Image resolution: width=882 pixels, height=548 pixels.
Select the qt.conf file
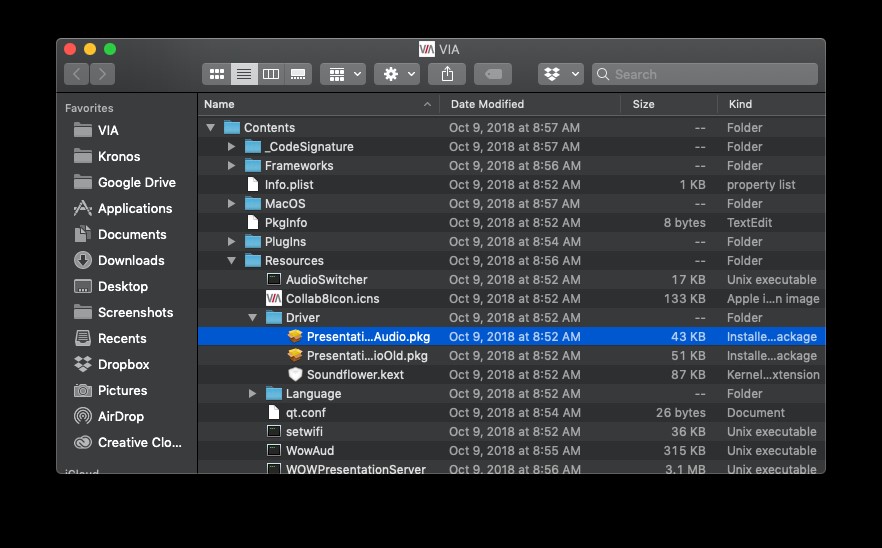coord(511,413)
